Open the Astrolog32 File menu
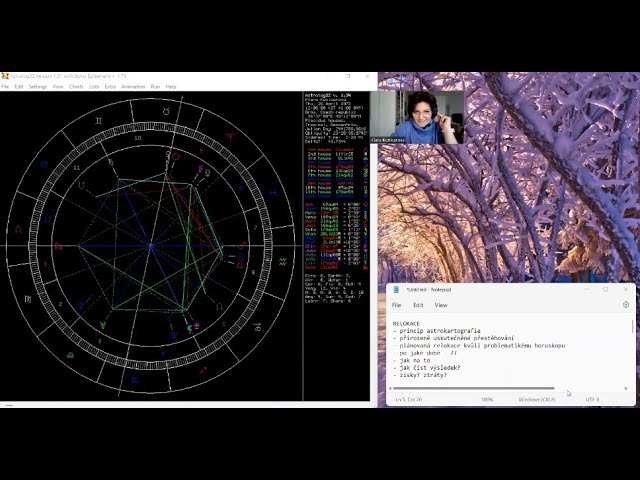 [5, 87]
